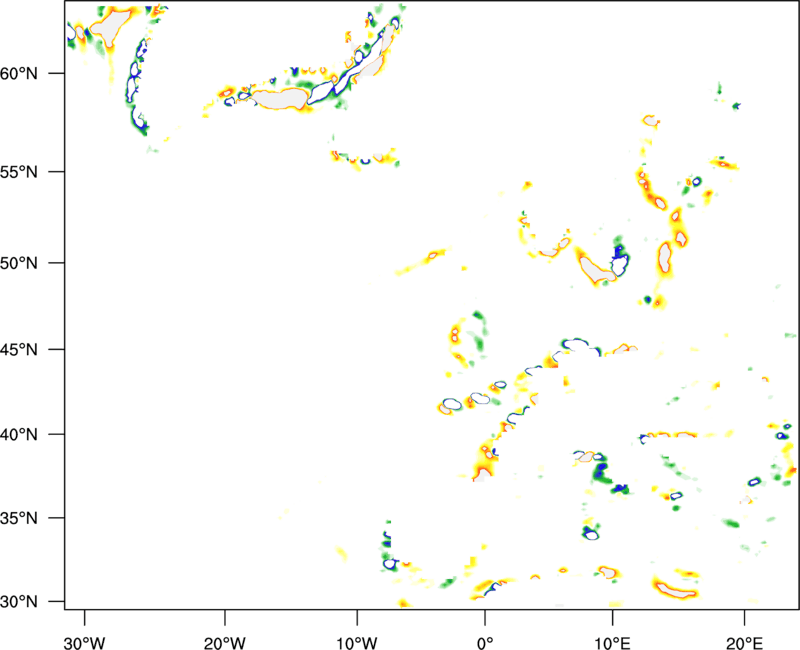Click the 35°N latitude label
This screenshot has width=800, height=650.
click(x=19, y=518)
